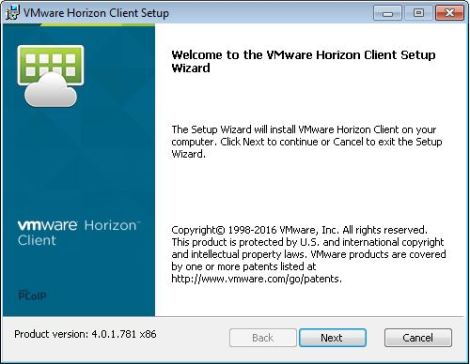Minimize the setup window
This screenshot has width=470, height=364.
(x=387, y=13)
